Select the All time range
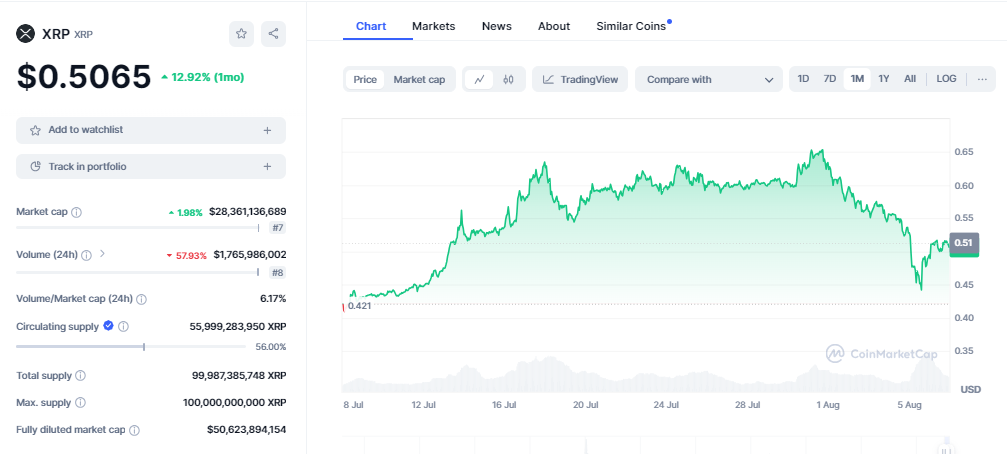This screenshot has width=1007, height=454. [909, 79]
